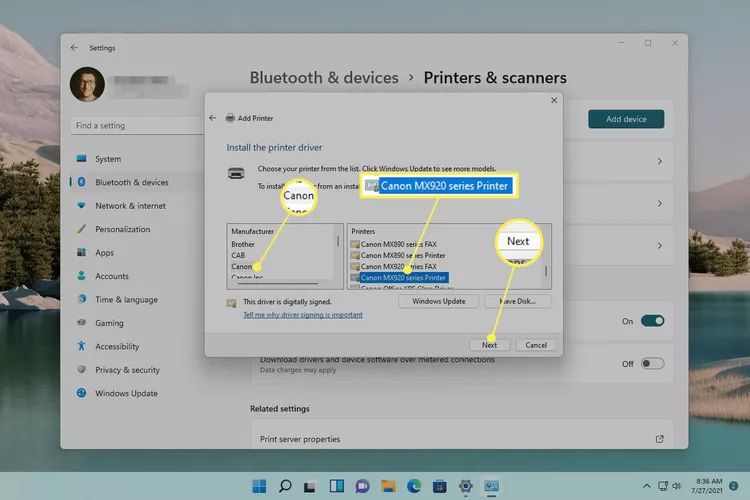
Task: Open network status tray icon
Action: [x=663, y=486]
